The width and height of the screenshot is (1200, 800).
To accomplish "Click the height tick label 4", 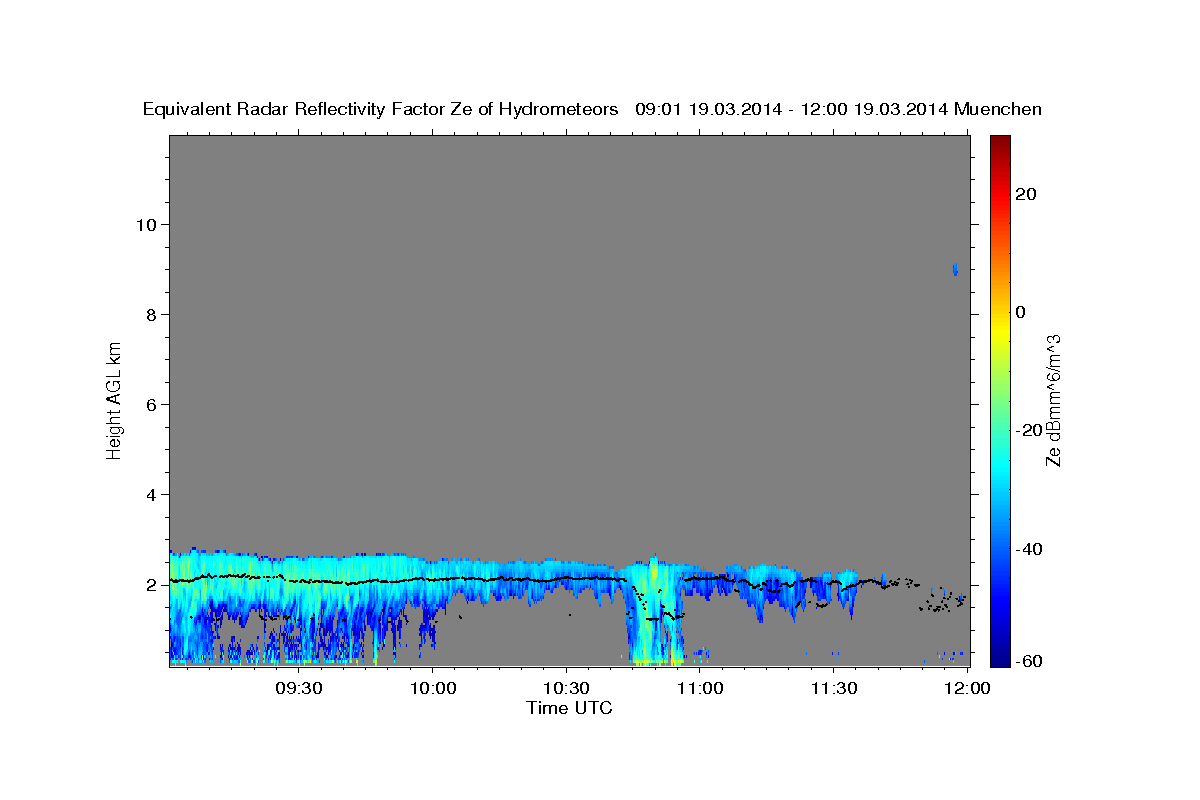I will click(150, 494).
